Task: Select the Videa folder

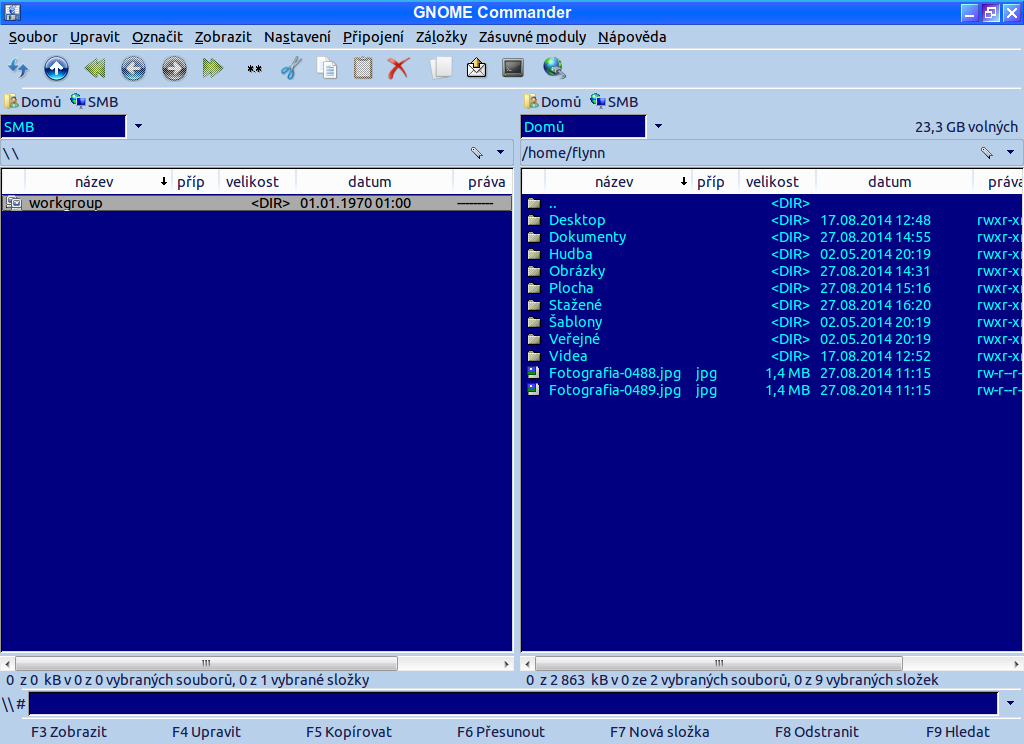Action: coord(773,356)
